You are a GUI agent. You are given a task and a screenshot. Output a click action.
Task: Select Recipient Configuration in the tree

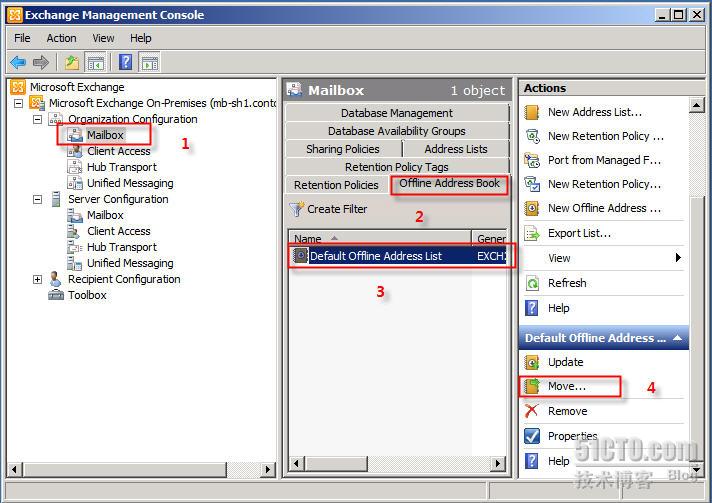(x=124, y=279)
